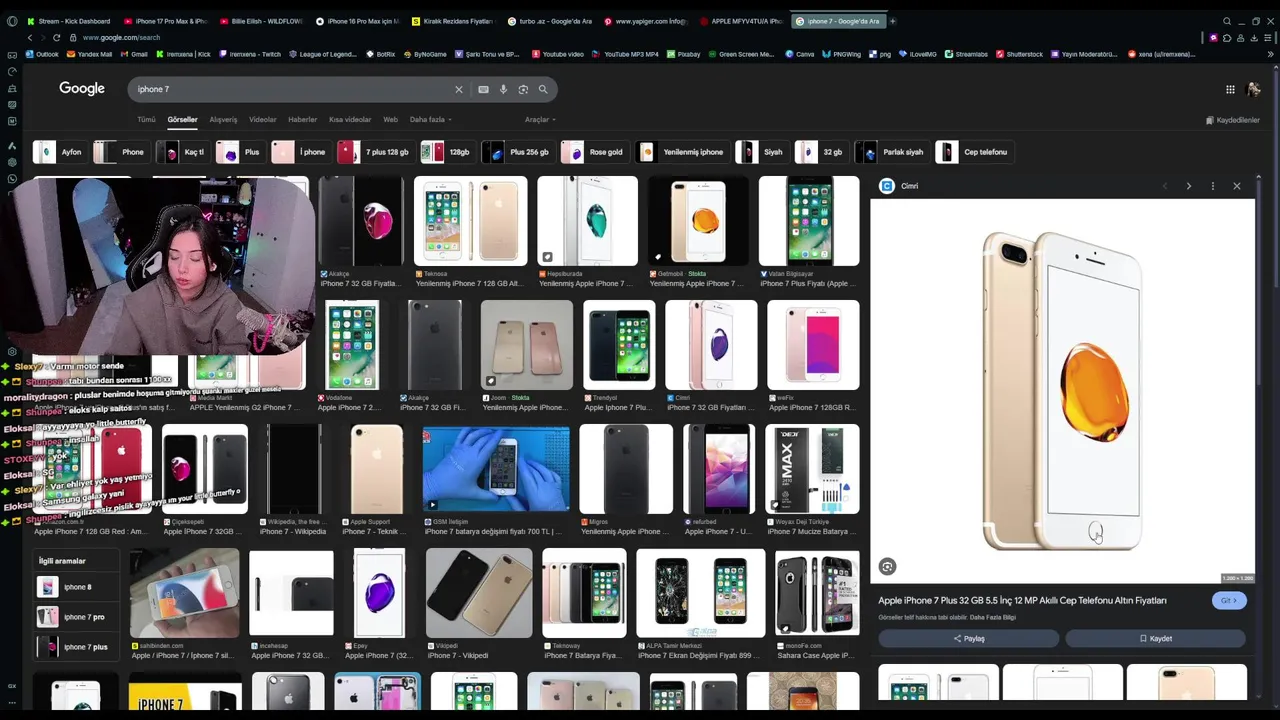
Task: Select the Görseller tab
Action: pos(182,120)
